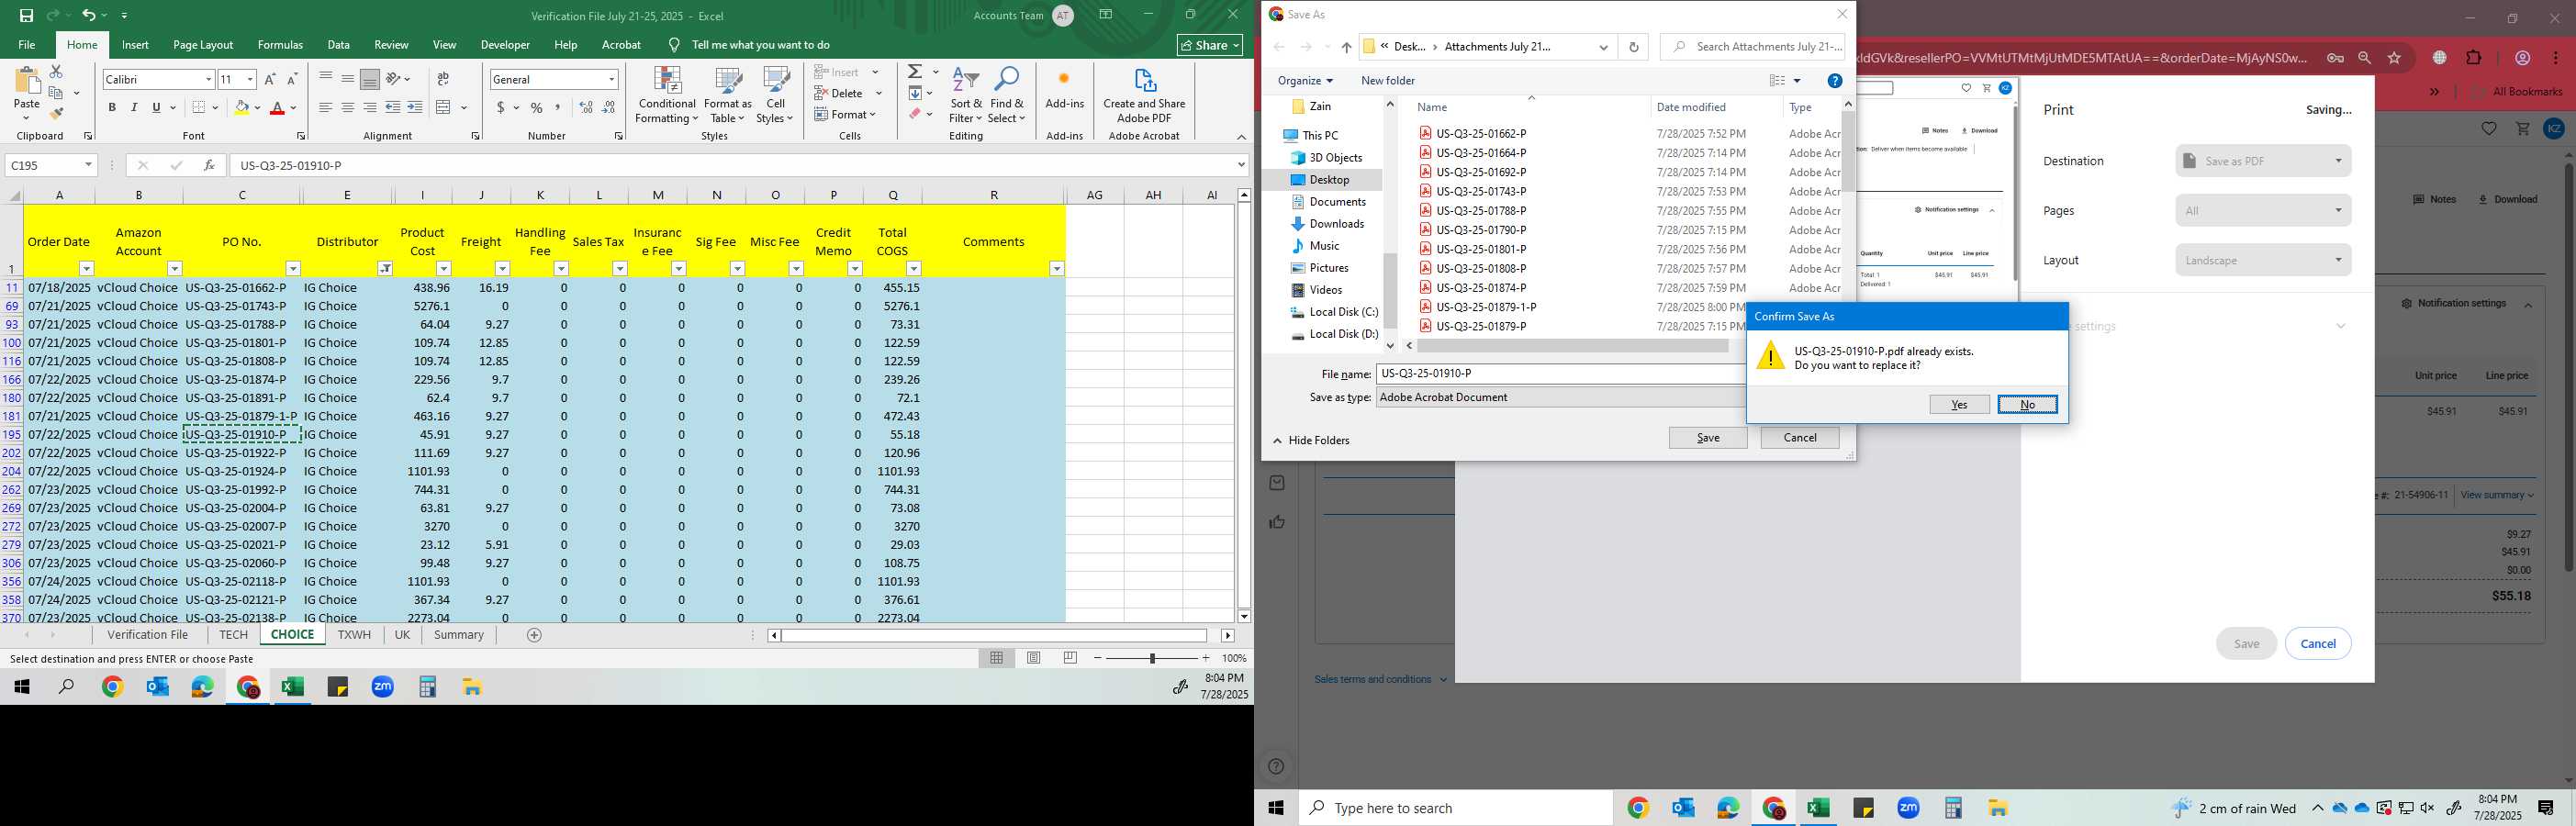Open the Formulas ribbon tab

[280, 45]
